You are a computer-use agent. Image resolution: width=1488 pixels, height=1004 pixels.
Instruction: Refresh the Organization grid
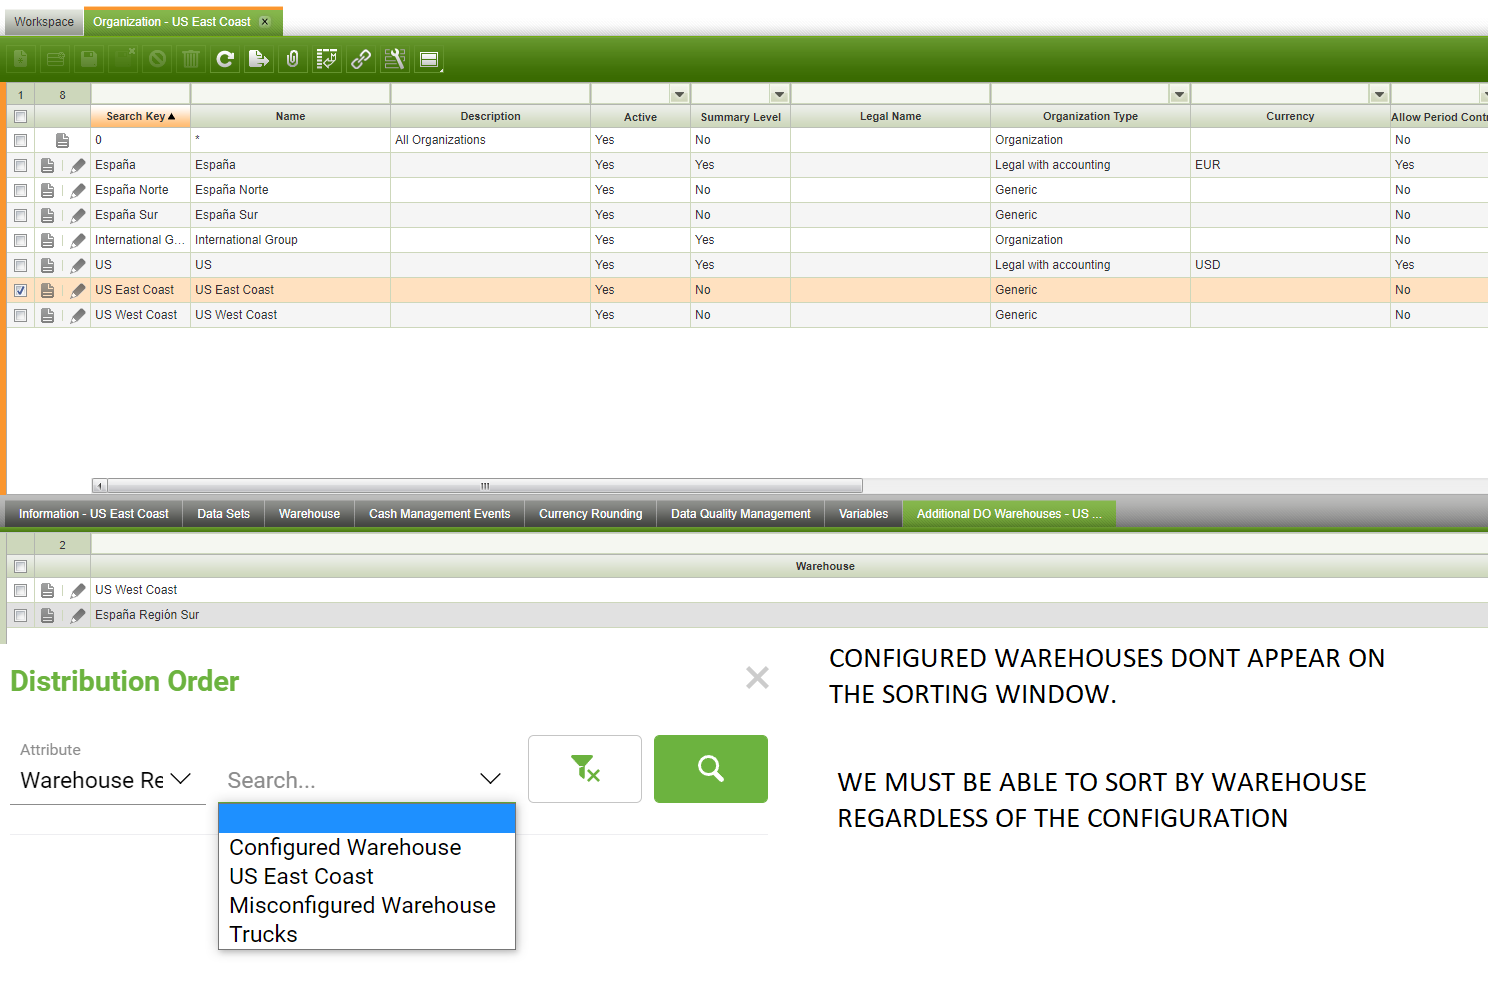225,59
